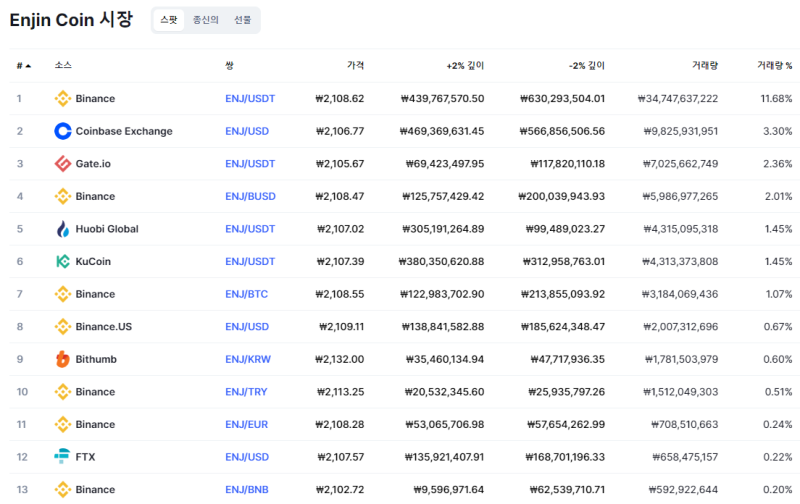
Task: Switch to the 종신의 tab
Action: pos(206,20)
